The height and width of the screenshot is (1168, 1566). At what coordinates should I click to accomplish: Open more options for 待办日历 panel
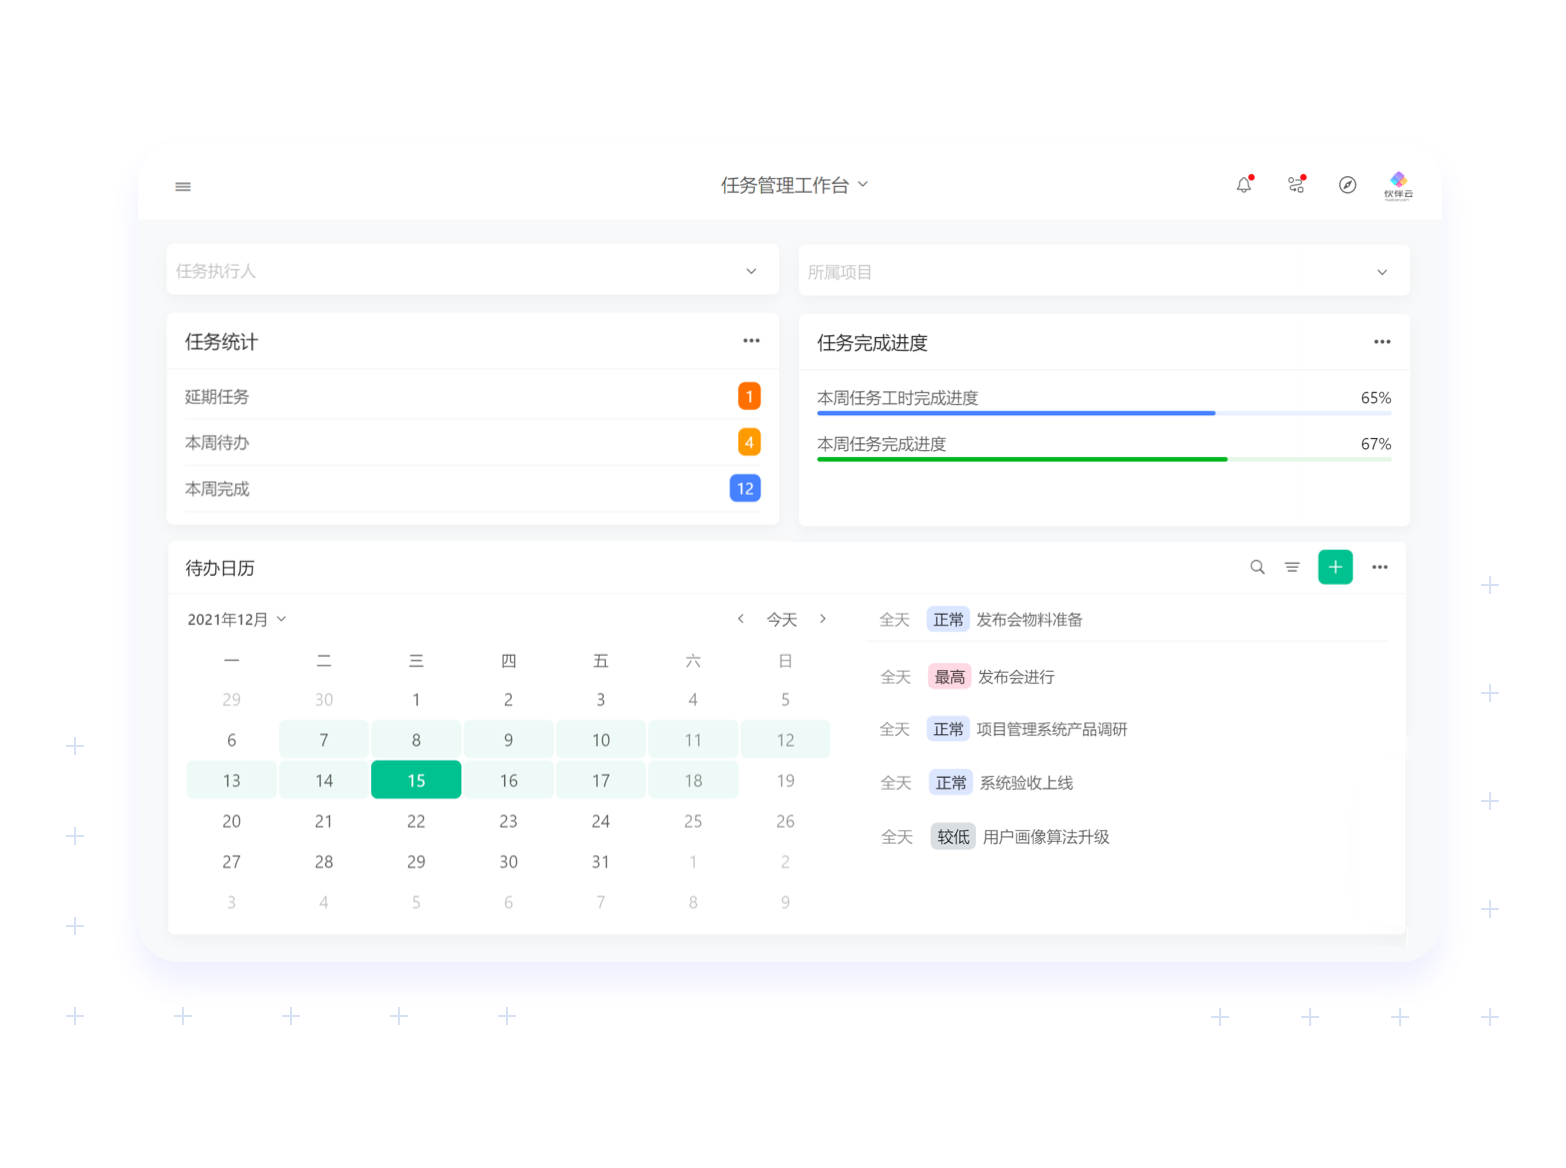(1380, 567)
